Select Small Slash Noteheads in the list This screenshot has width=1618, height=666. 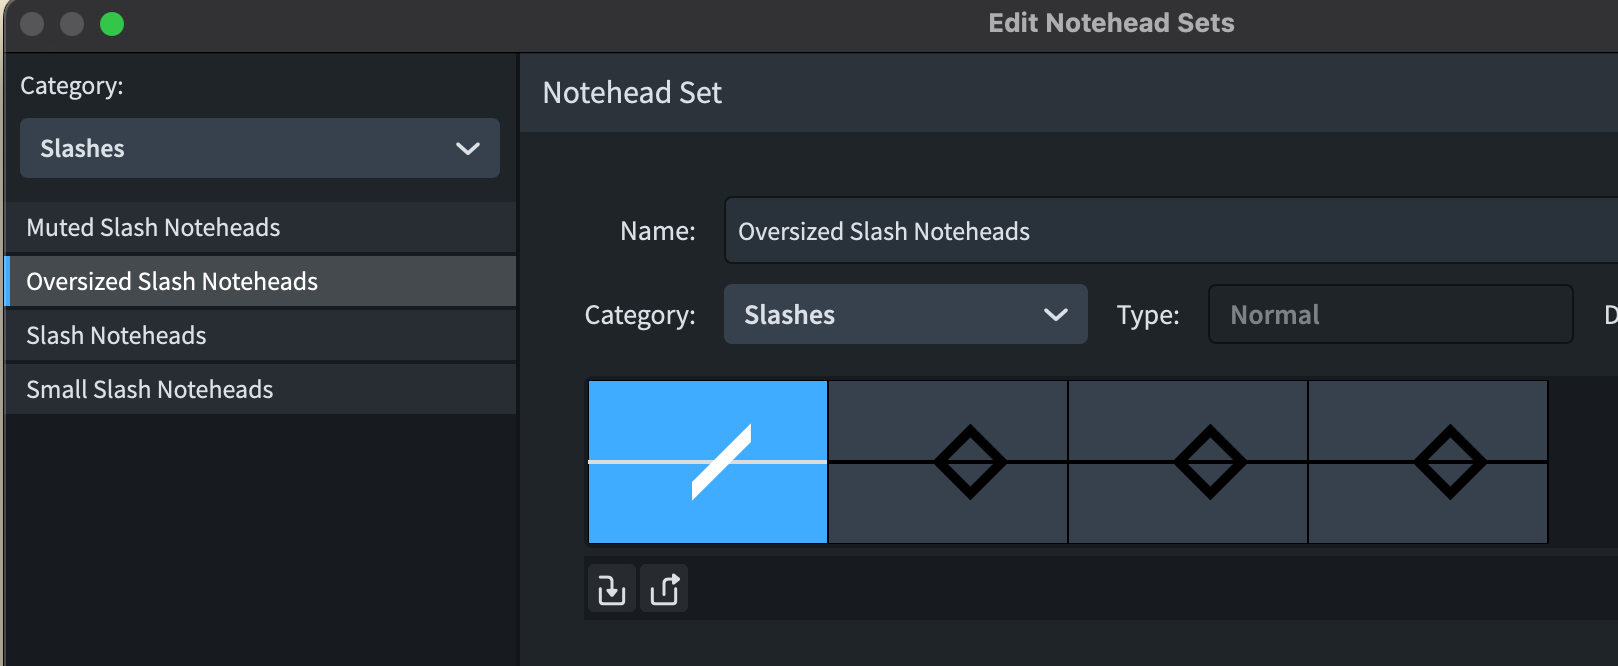pos(150,389)
